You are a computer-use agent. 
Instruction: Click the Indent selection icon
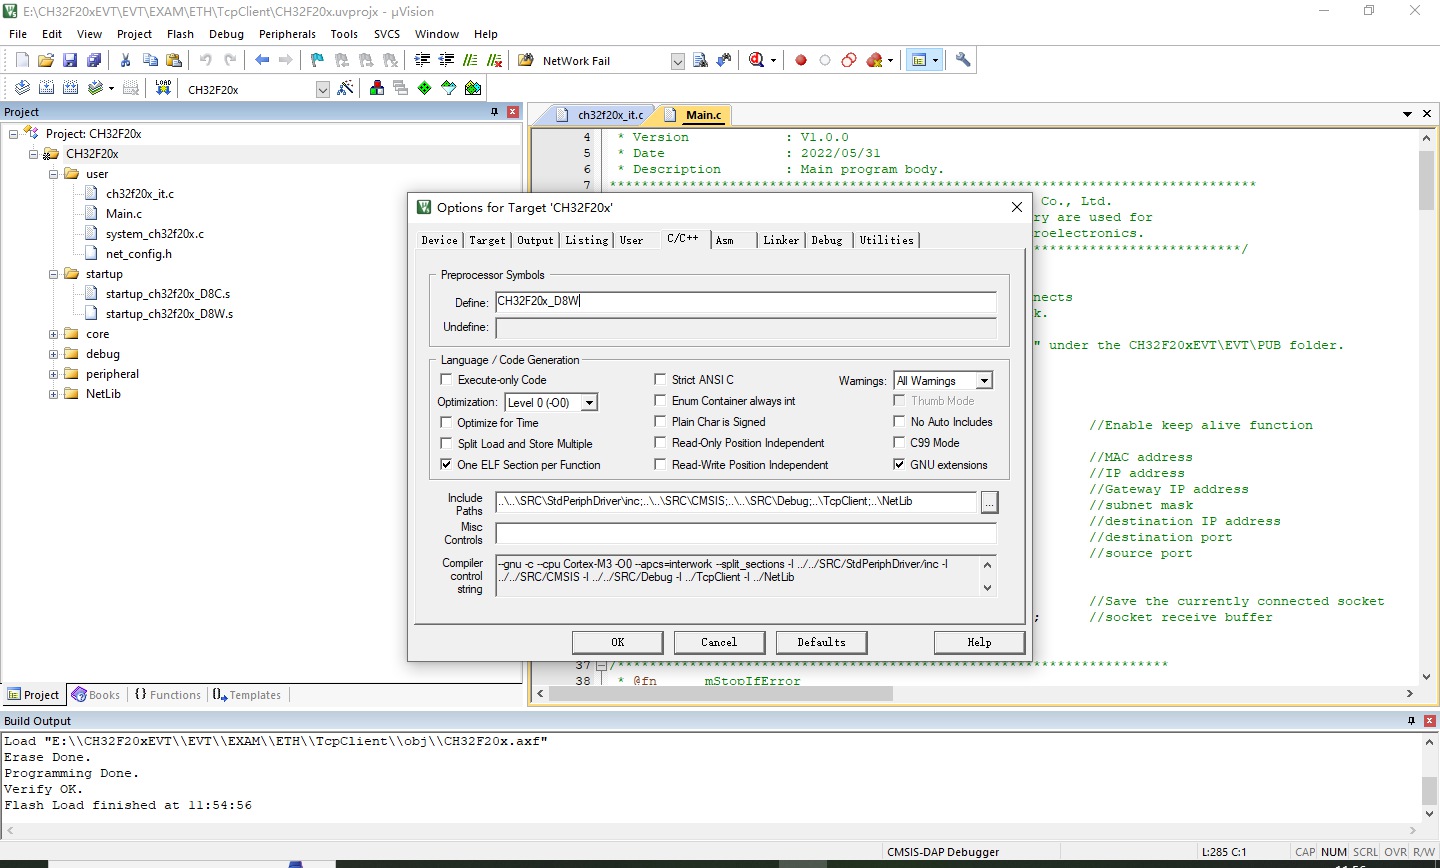[x=422, y=60]
